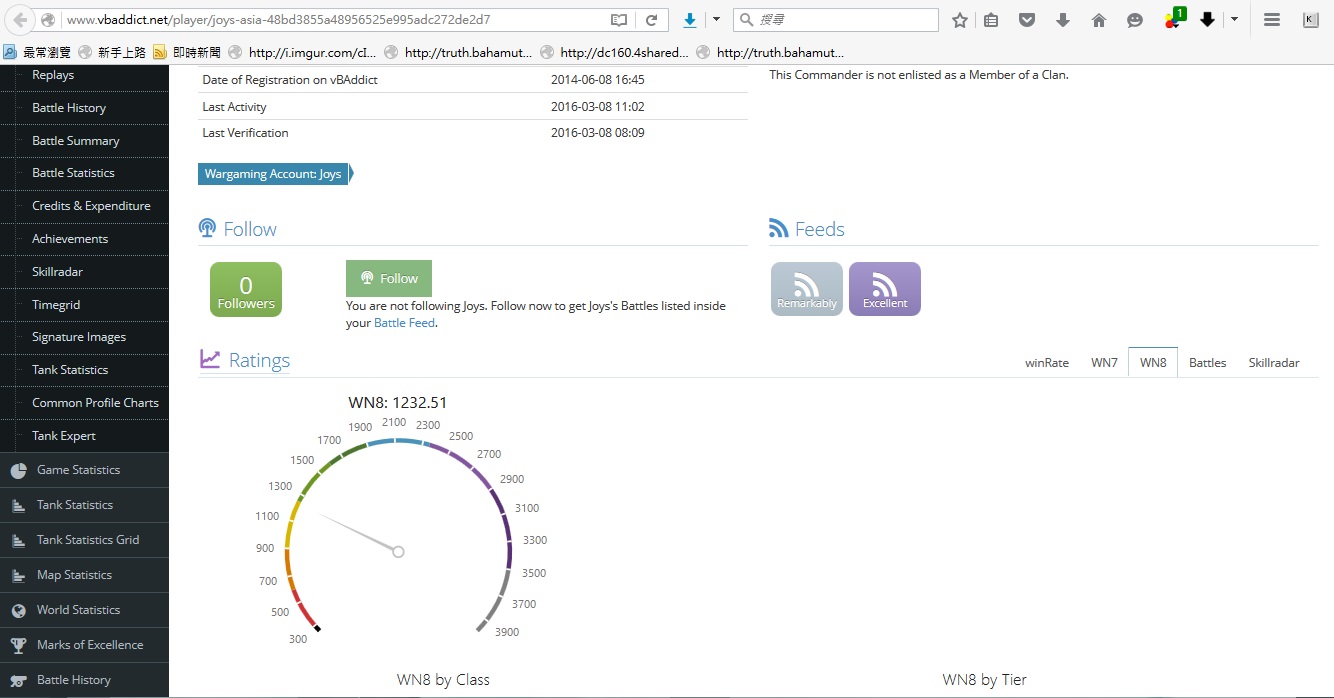Screen dimensions: 1334x698
Task: Open Signature Images in the sidebar
Action: pyautogui.click(x=79, y=337)
